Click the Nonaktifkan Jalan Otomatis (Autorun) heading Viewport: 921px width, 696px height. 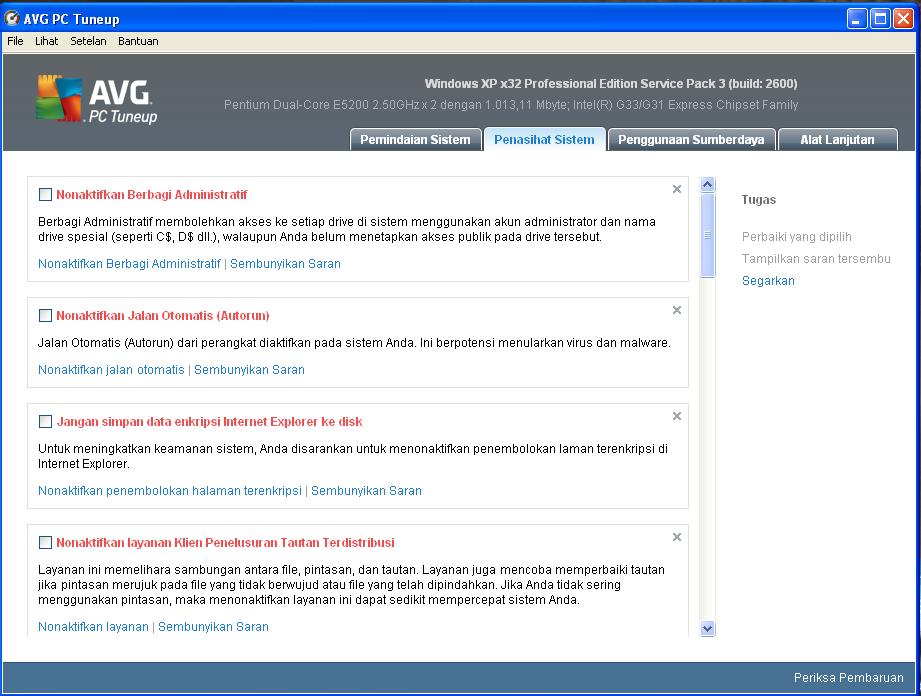[163, 315]
